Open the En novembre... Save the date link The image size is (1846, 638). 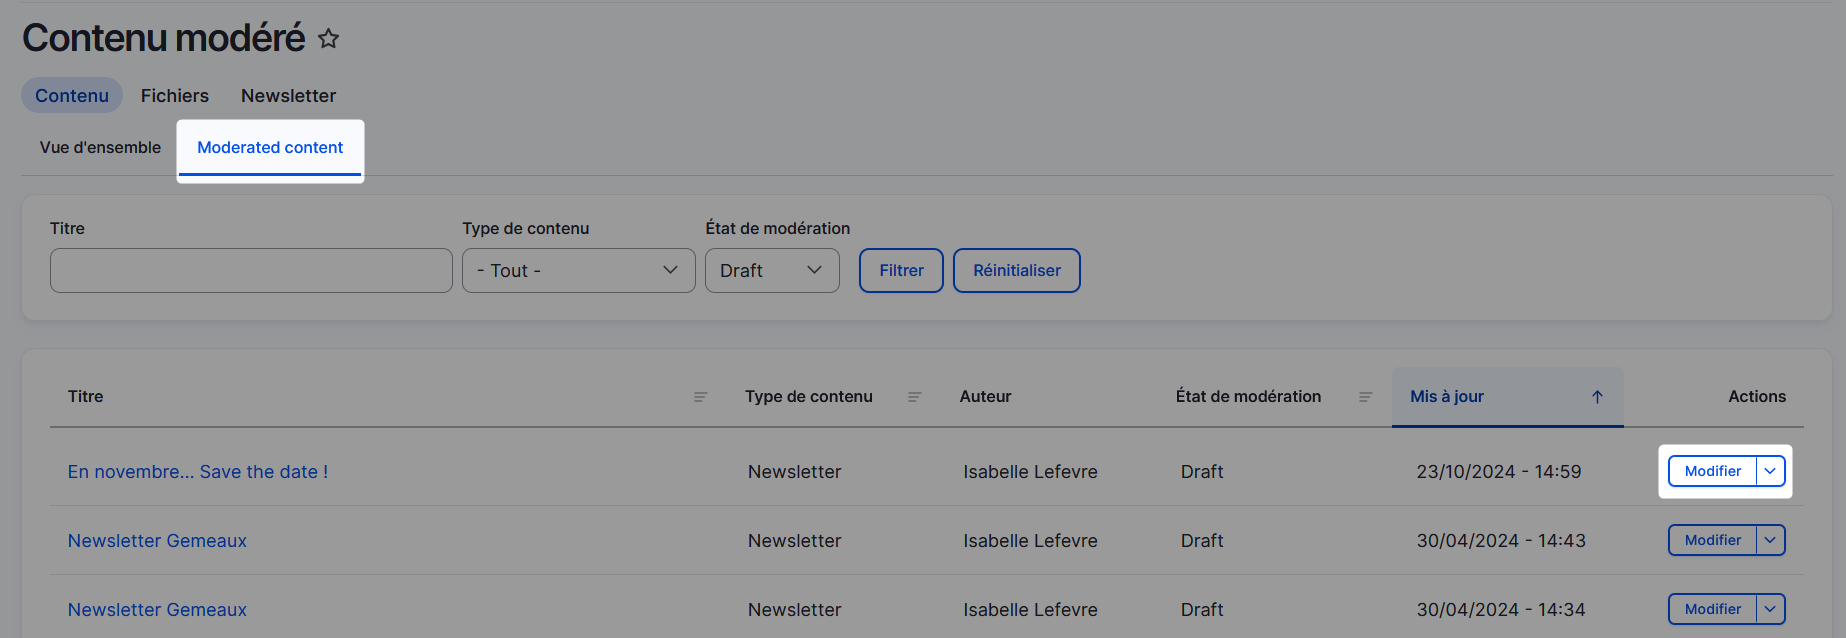coord(198,472)
